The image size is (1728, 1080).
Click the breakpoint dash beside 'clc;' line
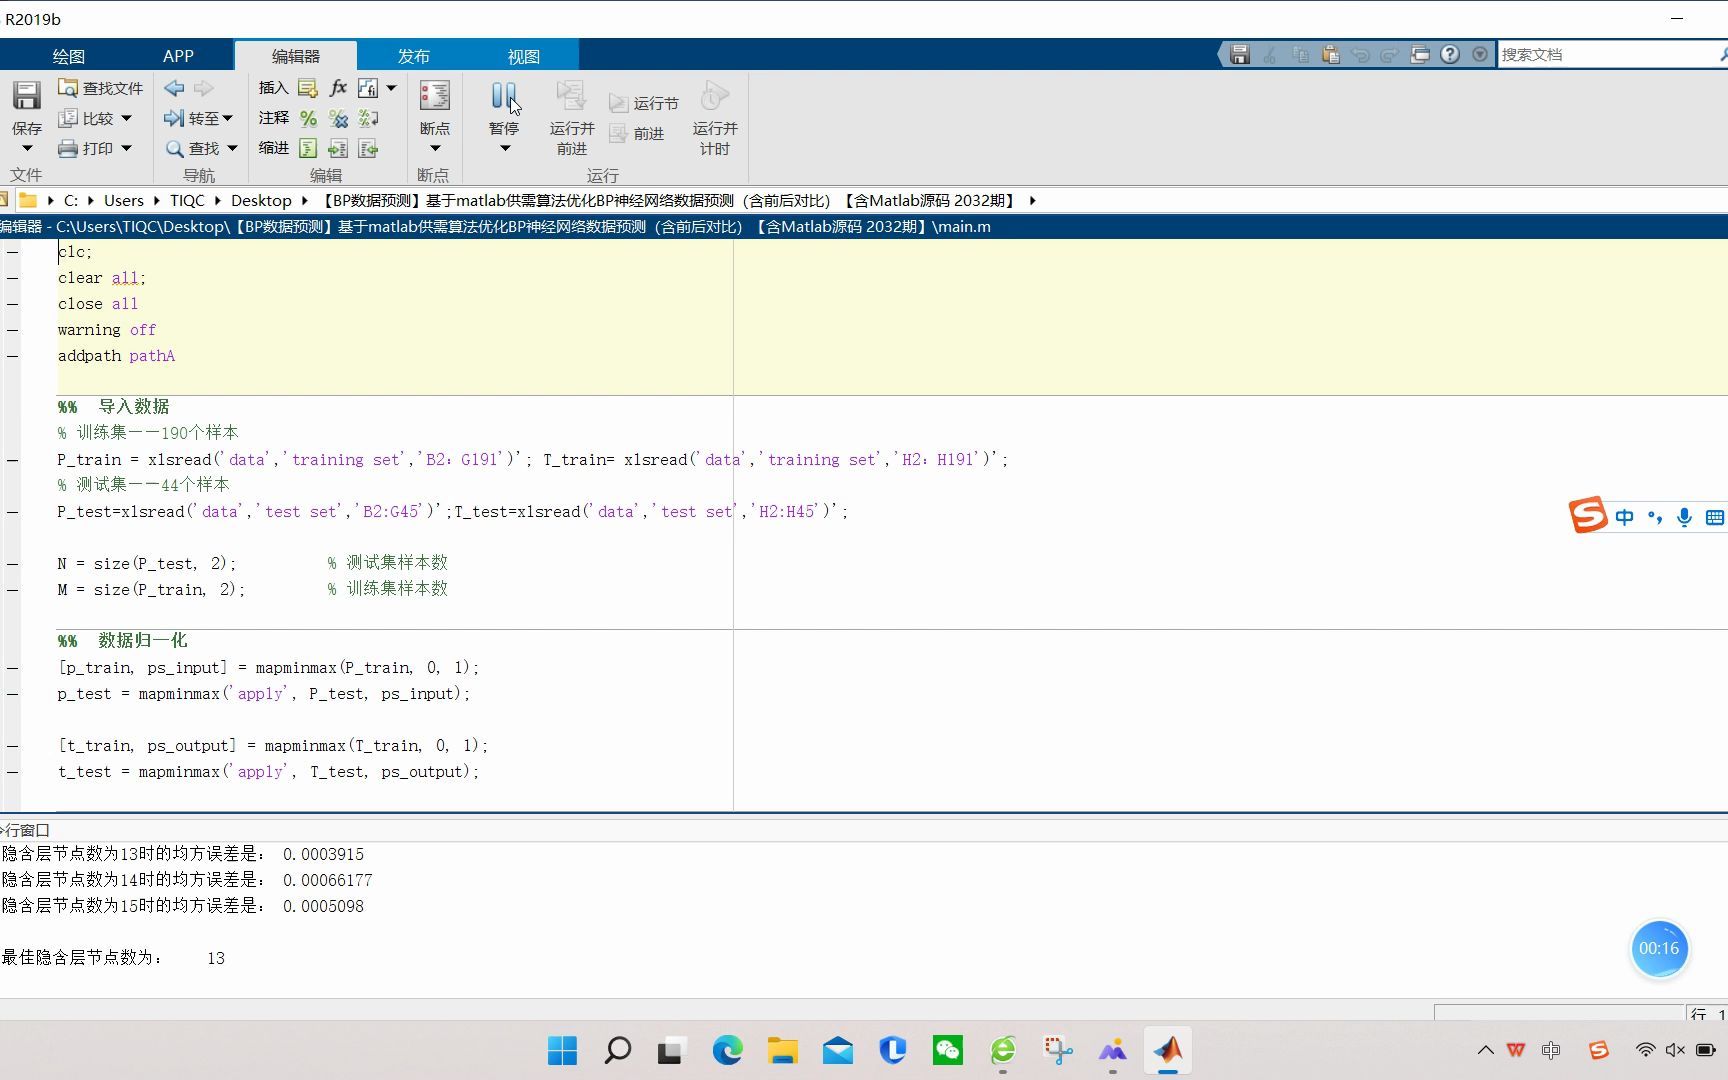coord(13,252)
